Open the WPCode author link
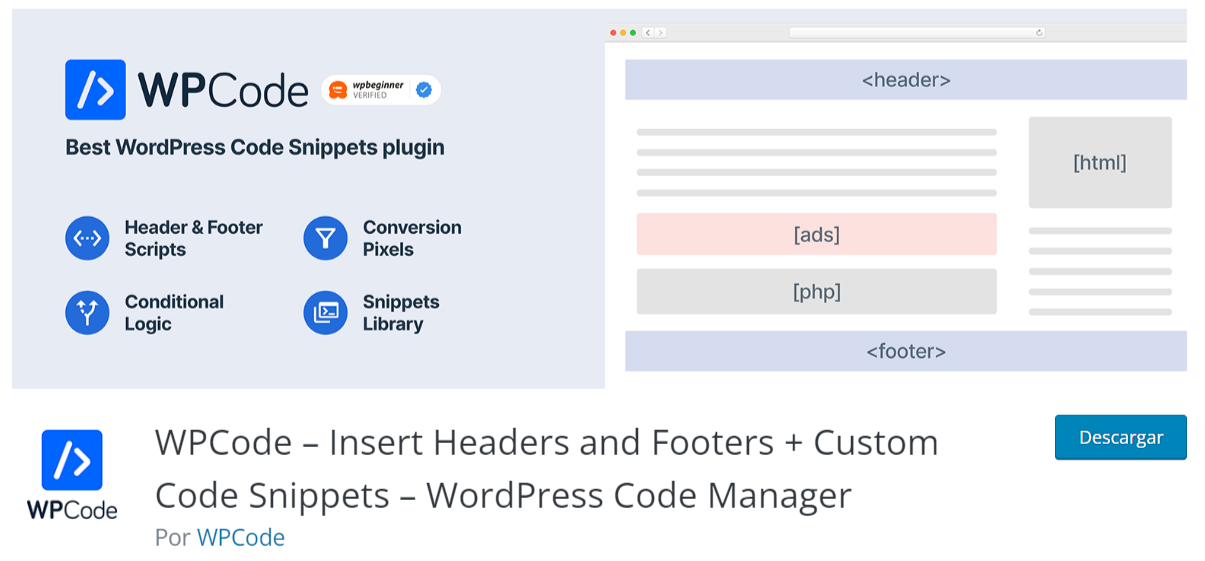 [x=241, y=537]
